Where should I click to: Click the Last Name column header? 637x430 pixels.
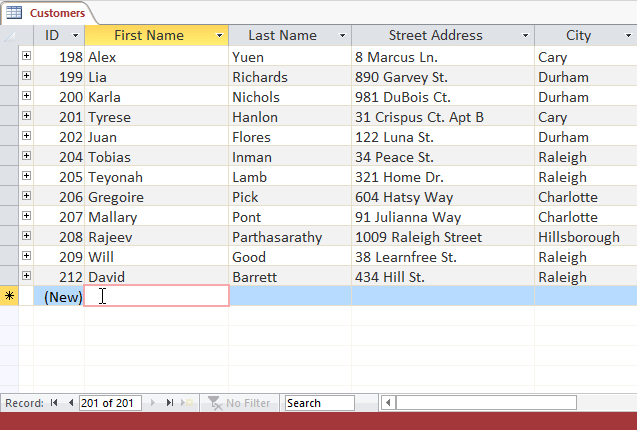point(282,35)
